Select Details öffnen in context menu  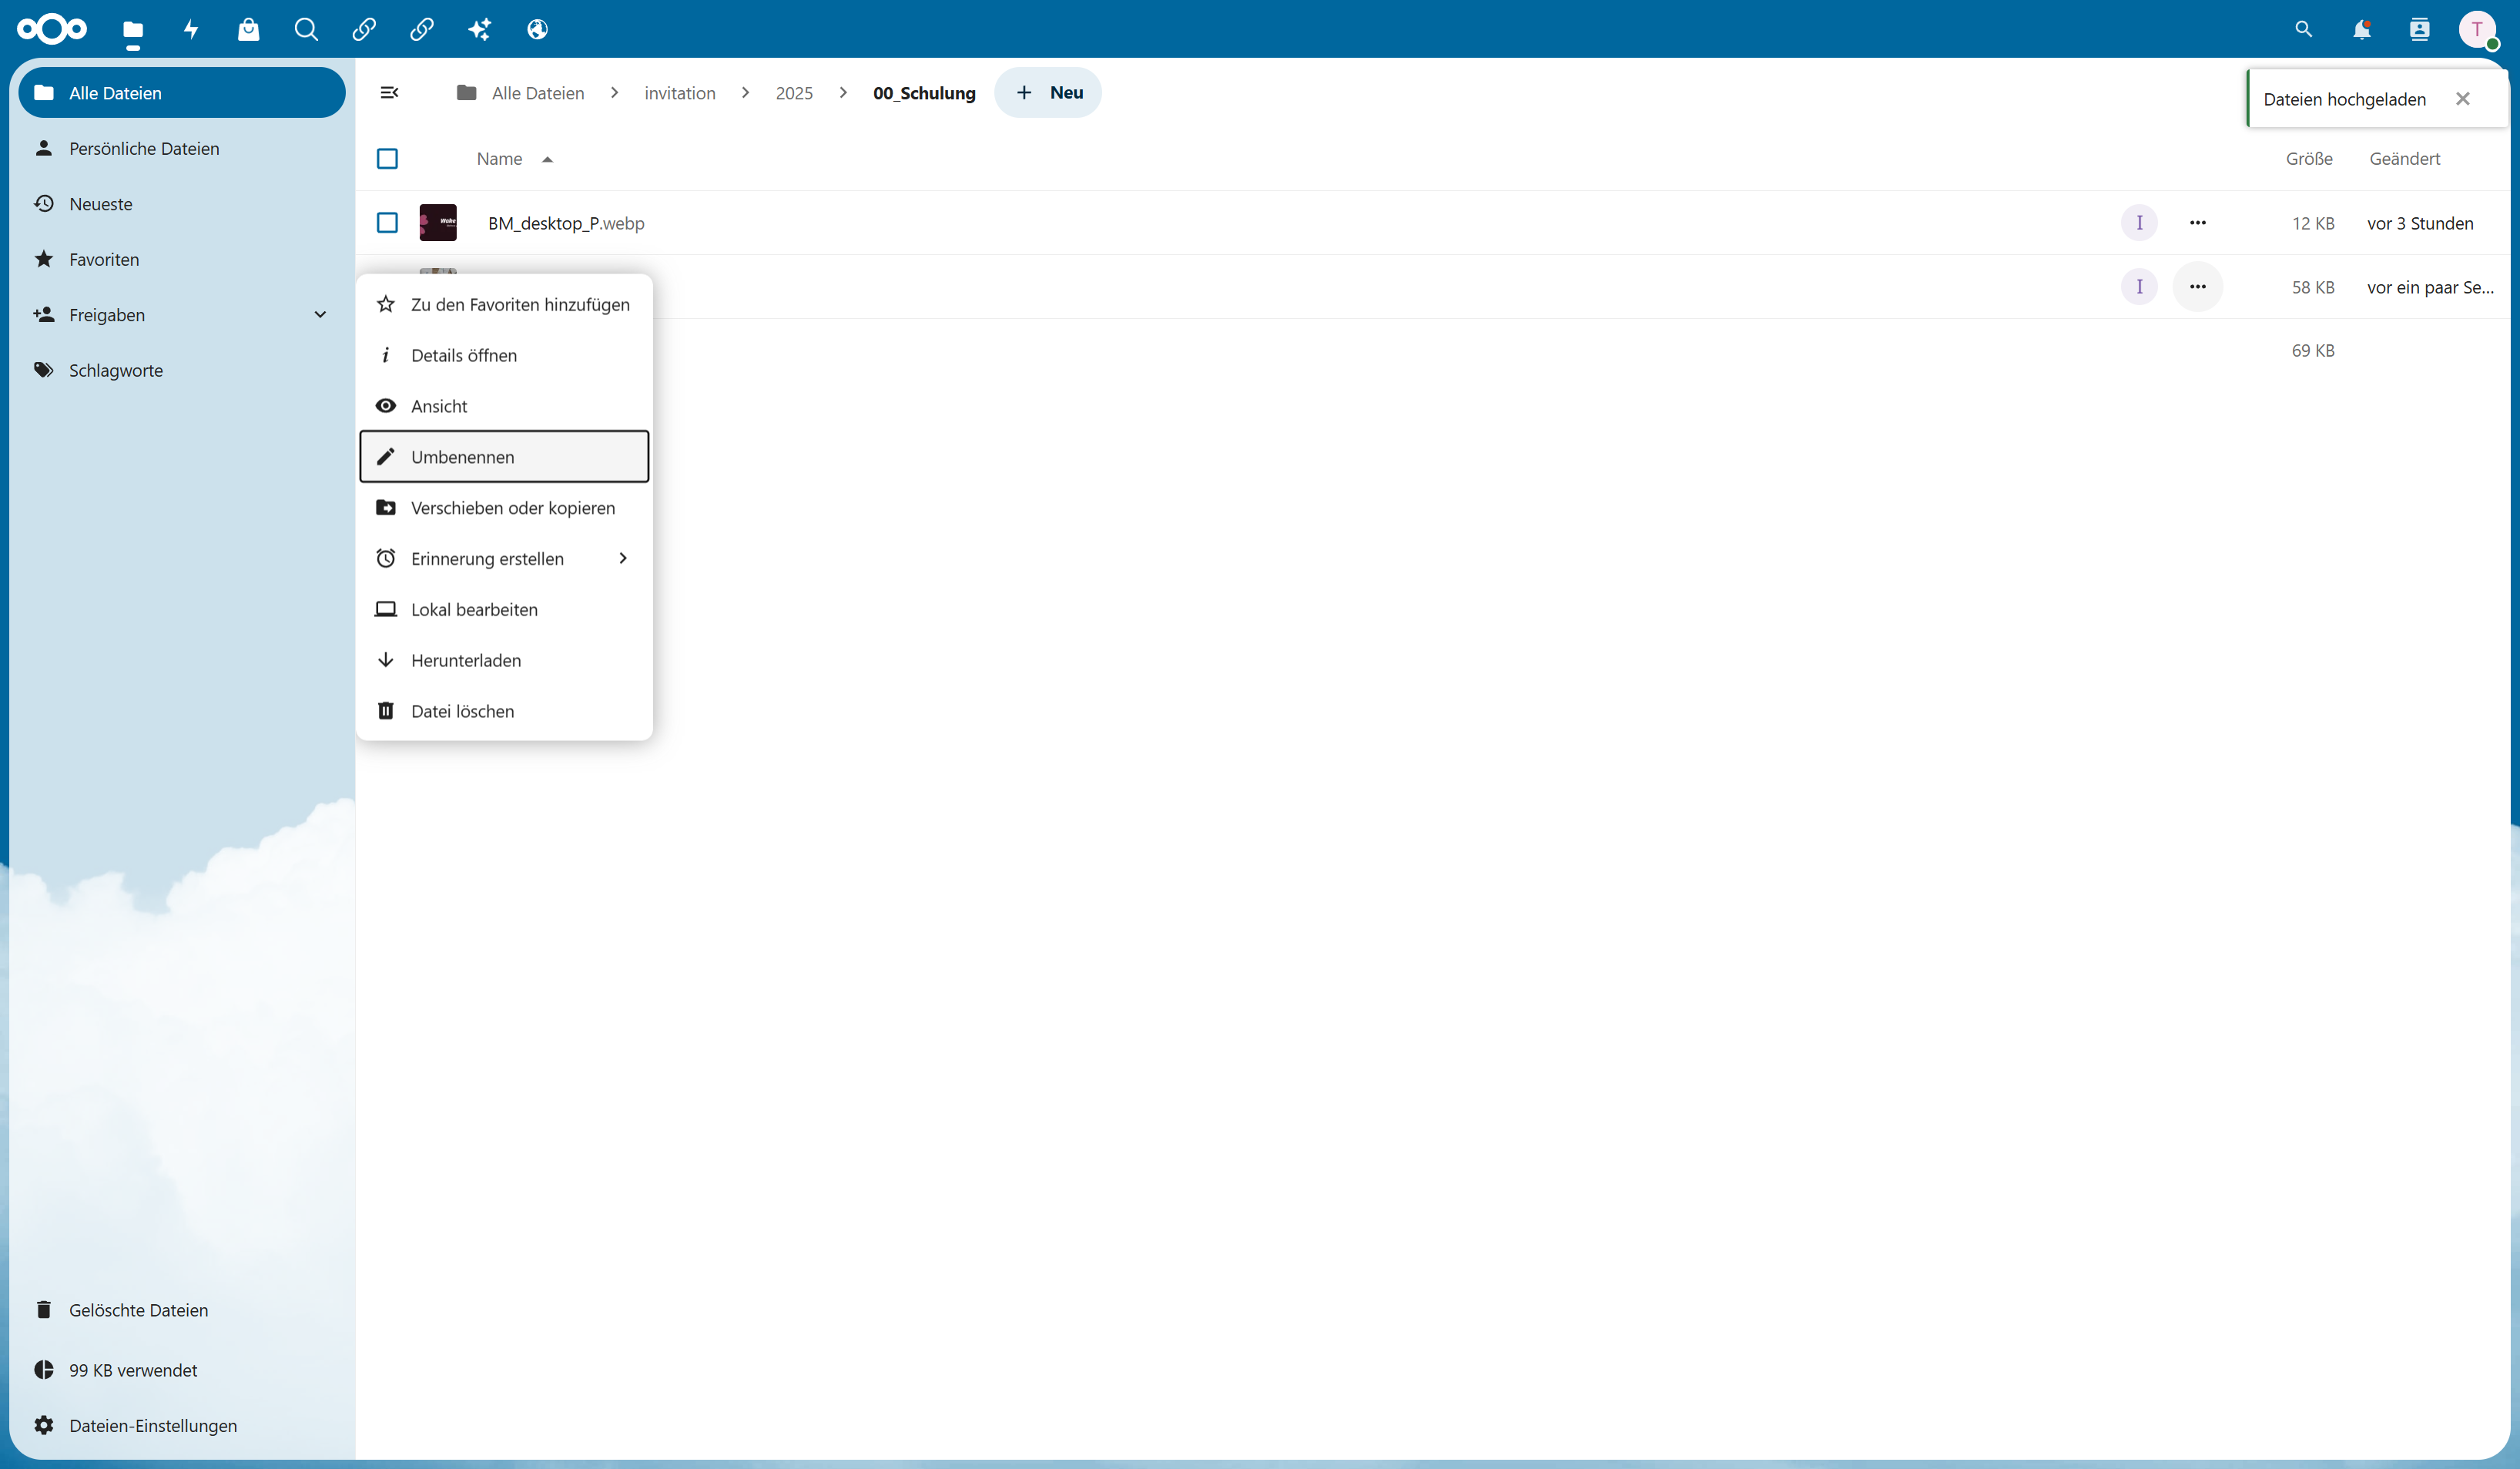504,356
